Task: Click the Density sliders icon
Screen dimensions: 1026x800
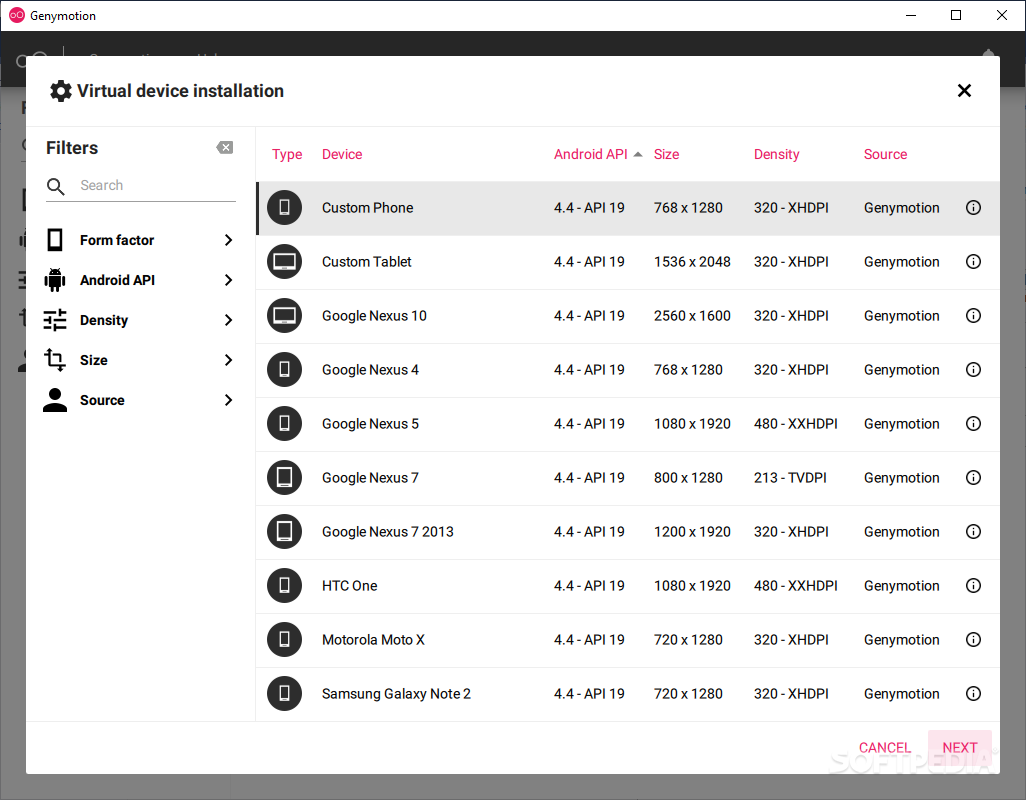Action: point(55,320)
